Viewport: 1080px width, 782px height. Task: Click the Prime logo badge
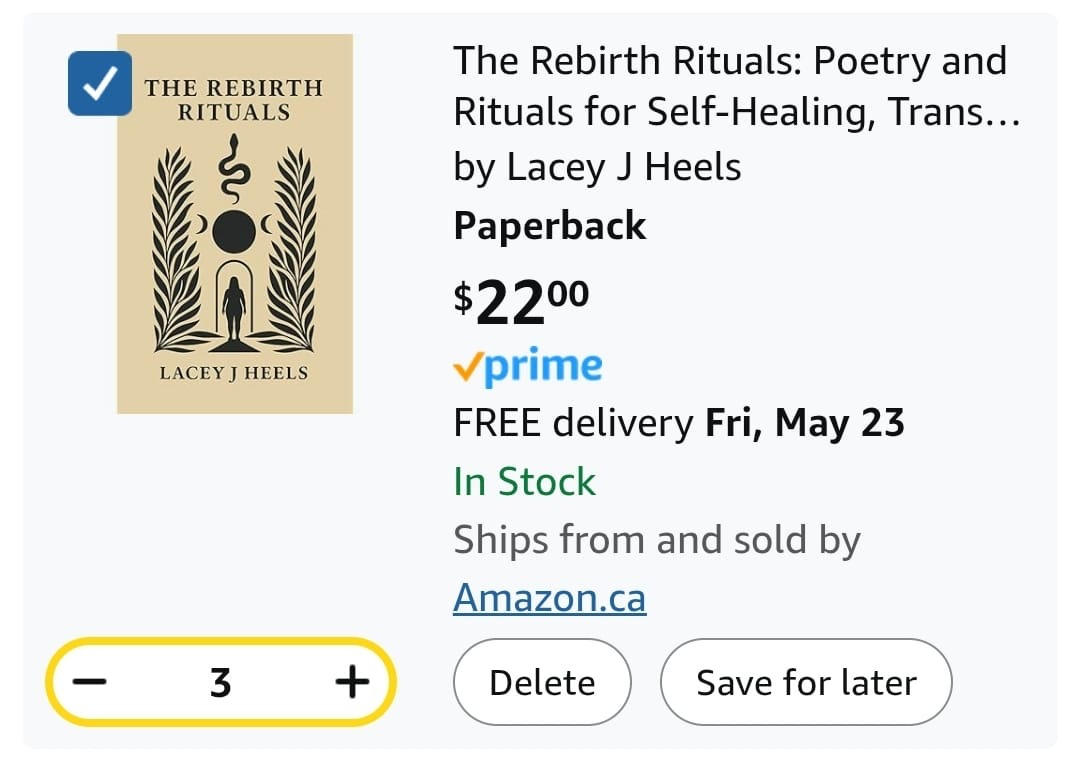pyautogui.click(x=528, y=368)
